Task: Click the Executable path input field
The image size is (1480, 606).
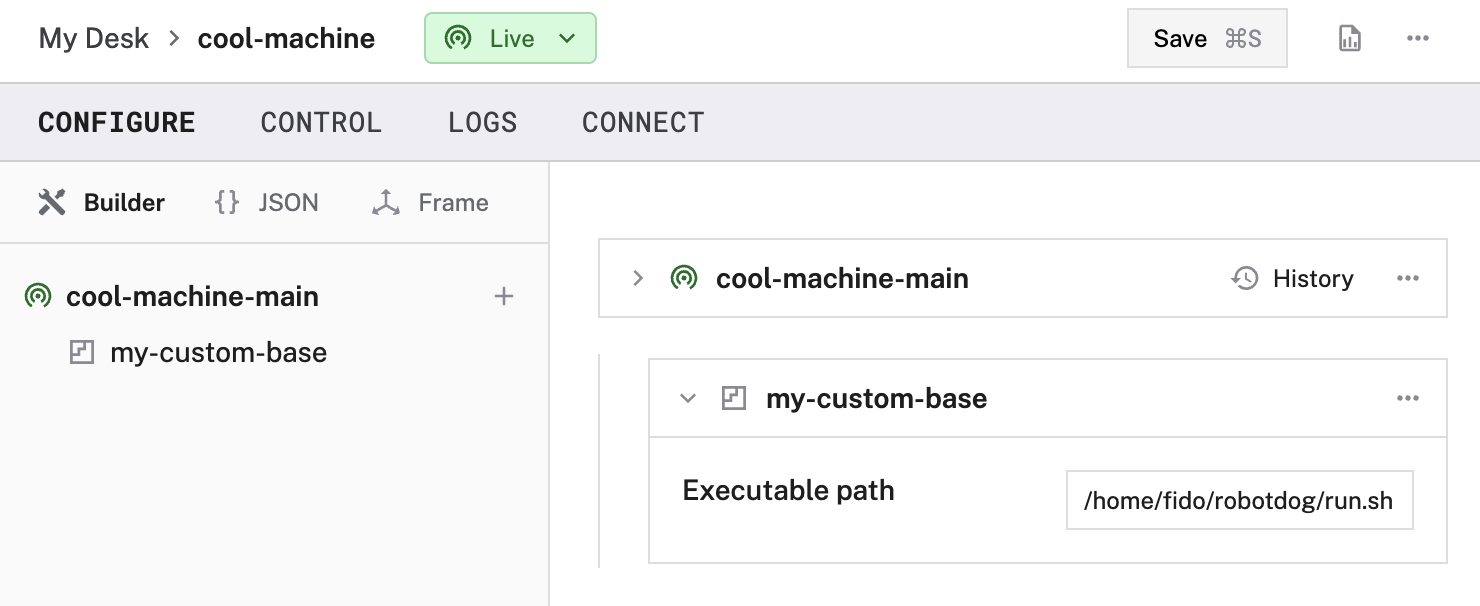Action: [1239, 500]
